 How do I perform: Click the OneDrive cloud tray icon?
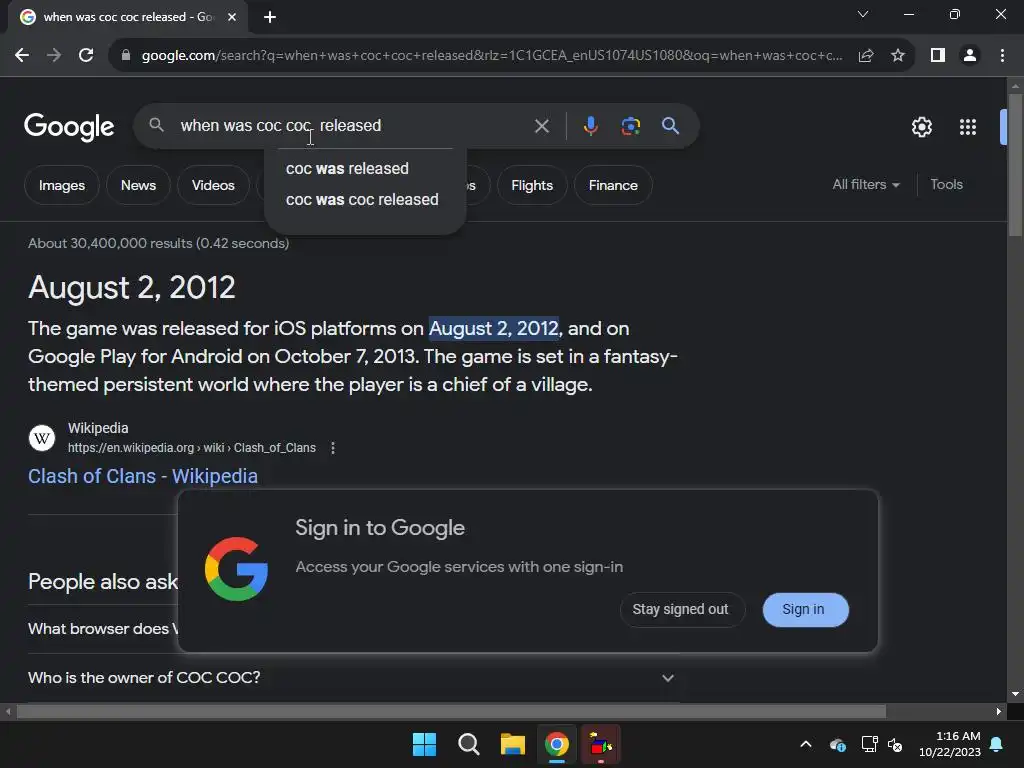838,744
